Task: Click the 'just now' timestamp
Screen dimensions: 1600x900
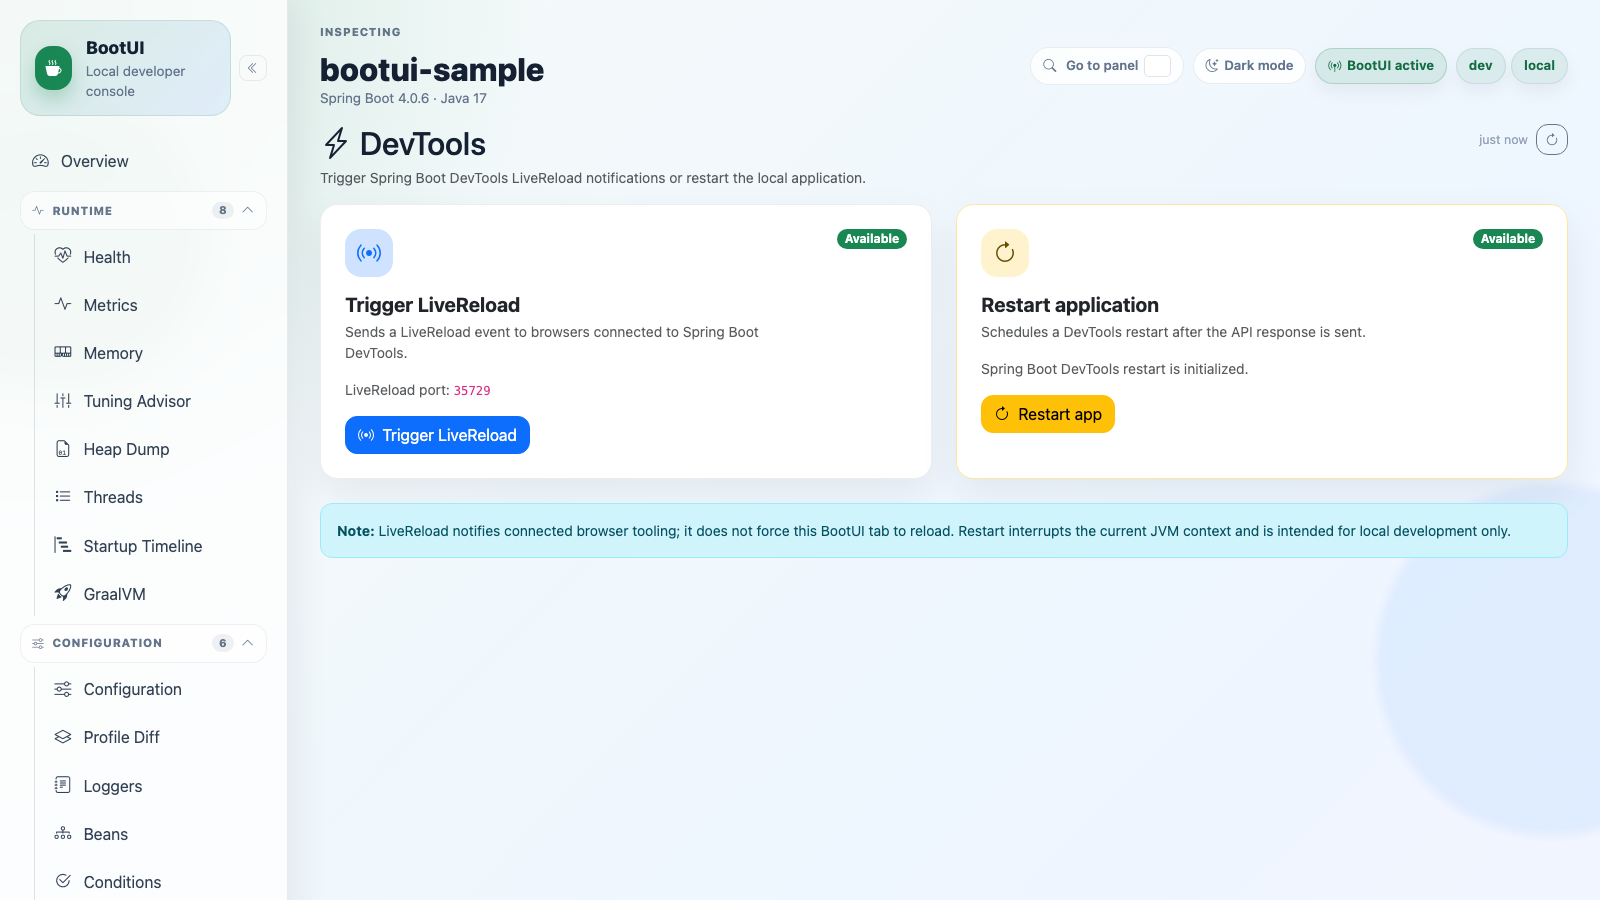Action: [x=1503, y=140]
